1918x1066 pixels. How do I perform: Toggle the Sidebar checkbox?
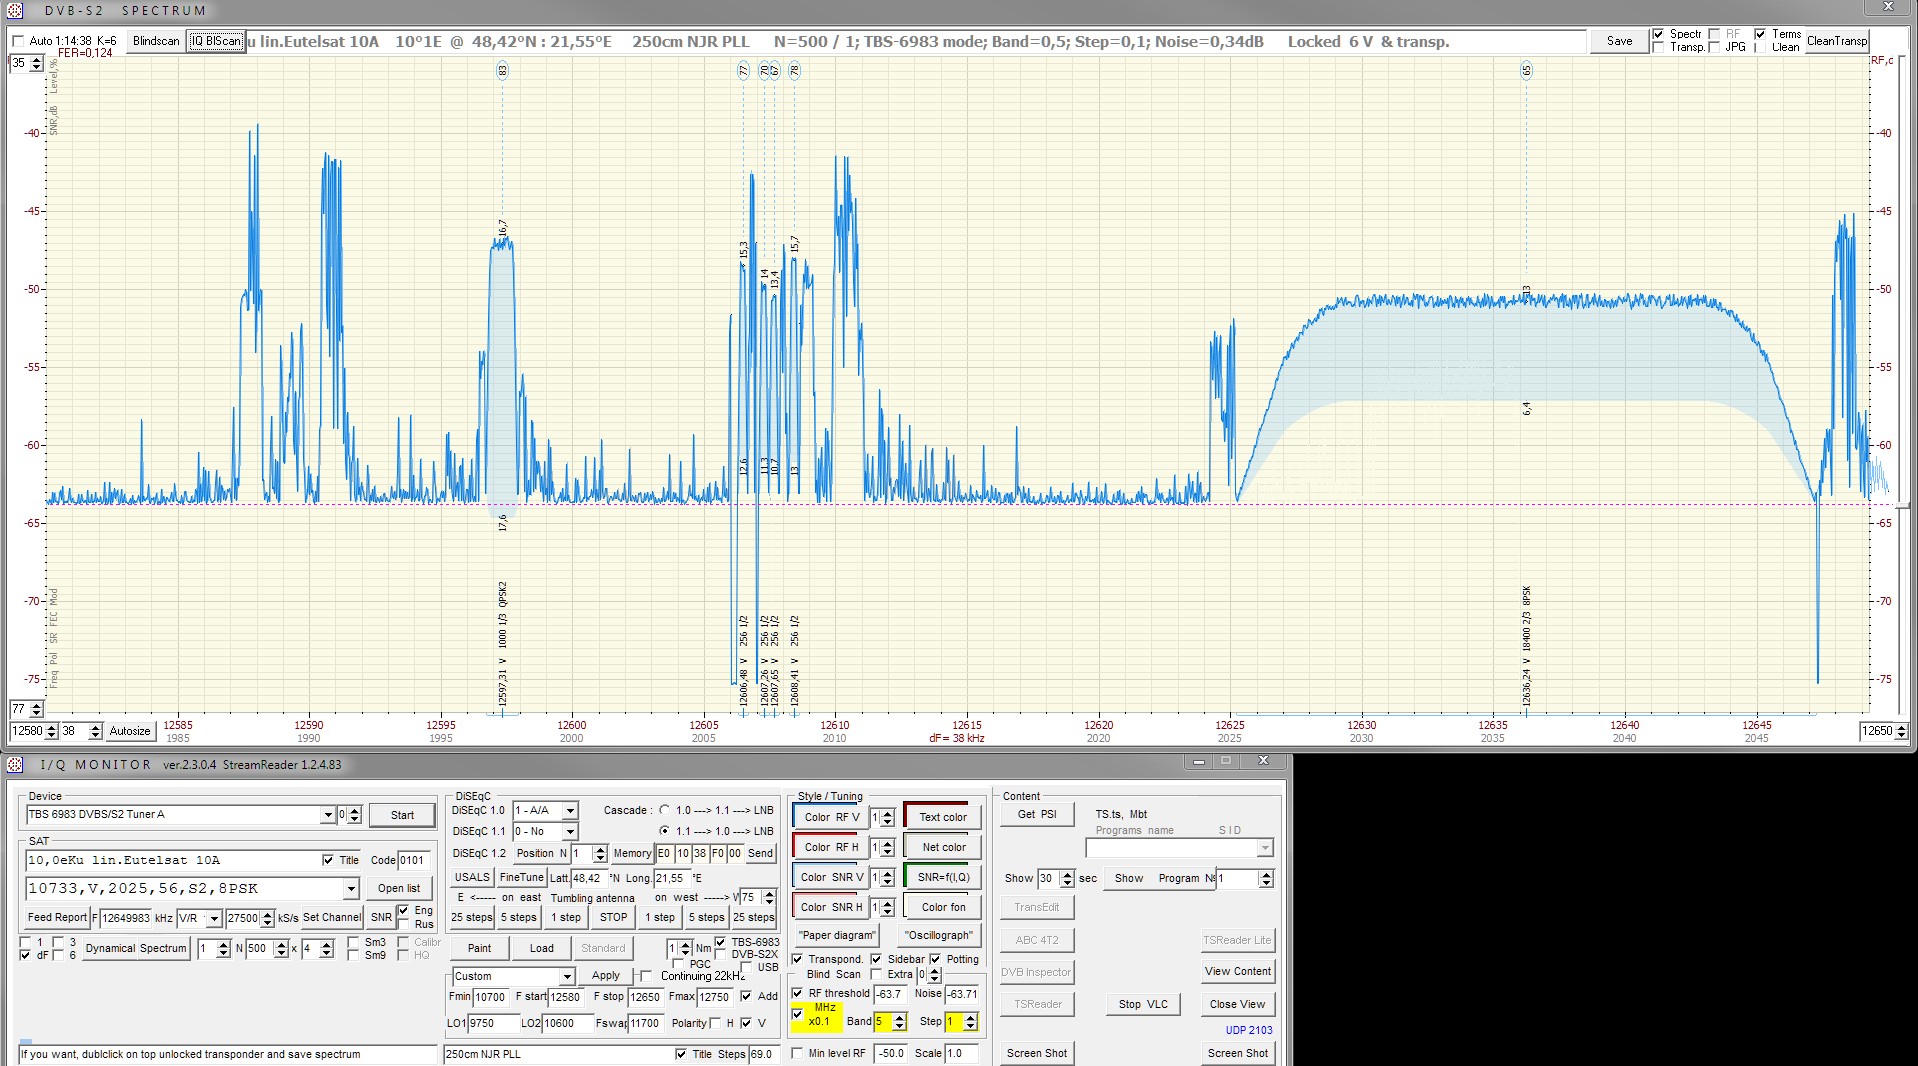point(876,959)
